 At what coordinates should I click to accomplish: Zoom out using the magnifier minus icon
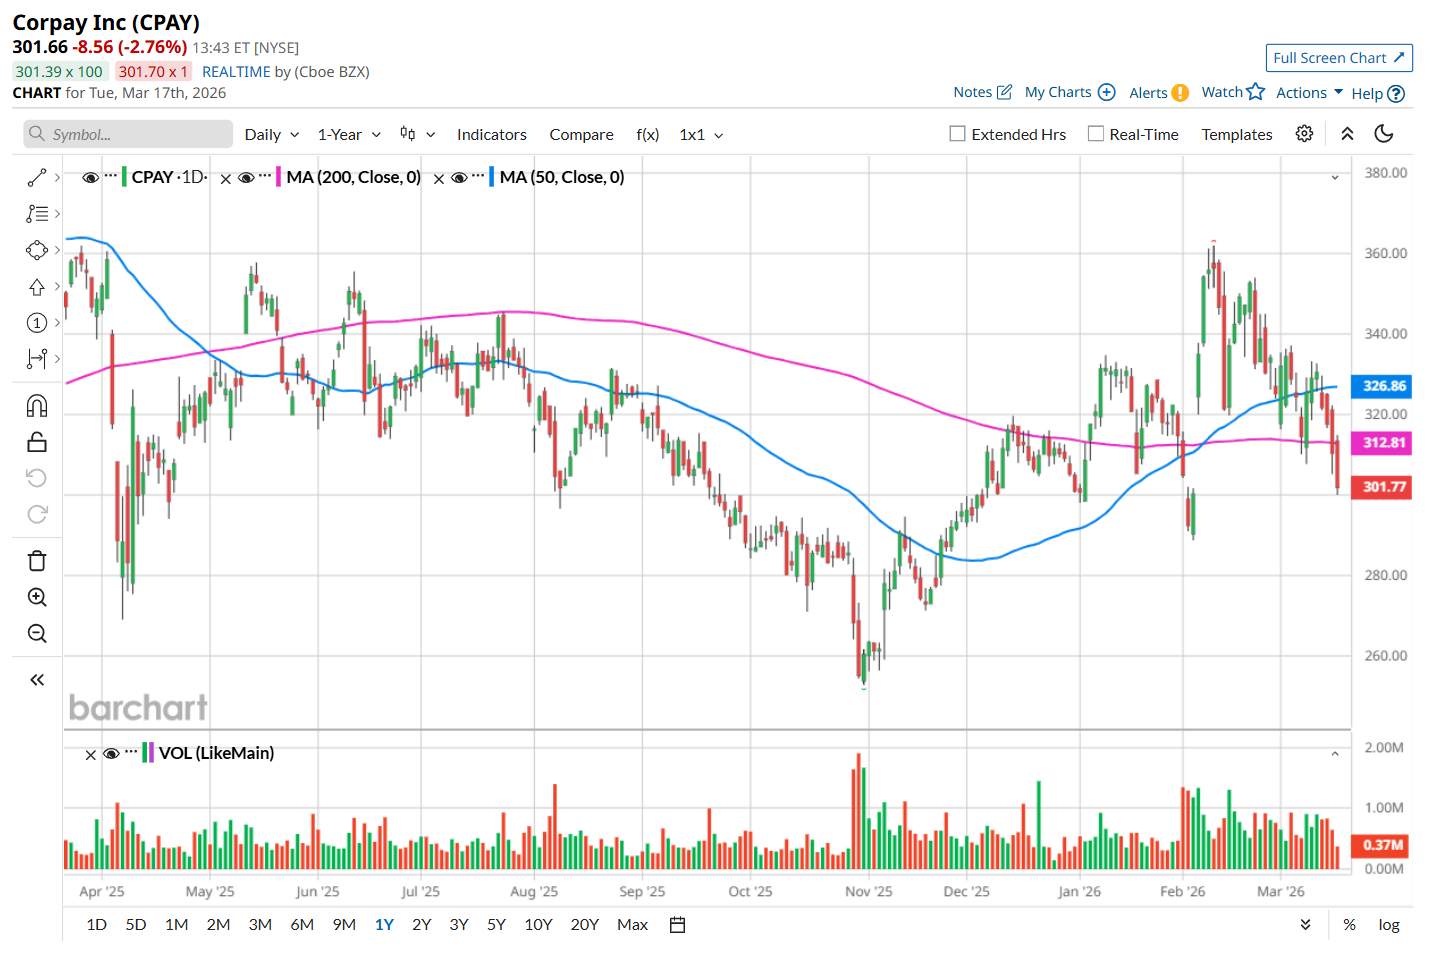37,633
